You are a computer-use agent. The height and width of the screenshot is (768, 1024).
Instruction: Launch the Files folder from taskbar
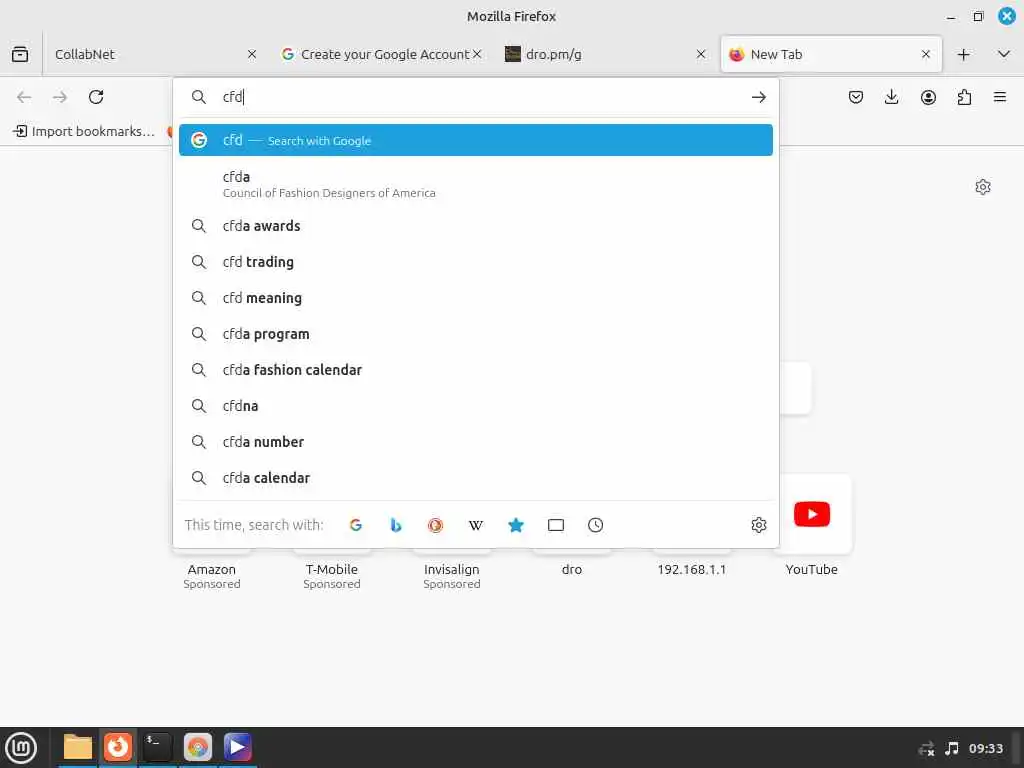pyautogui.click(x=78, y=748)
